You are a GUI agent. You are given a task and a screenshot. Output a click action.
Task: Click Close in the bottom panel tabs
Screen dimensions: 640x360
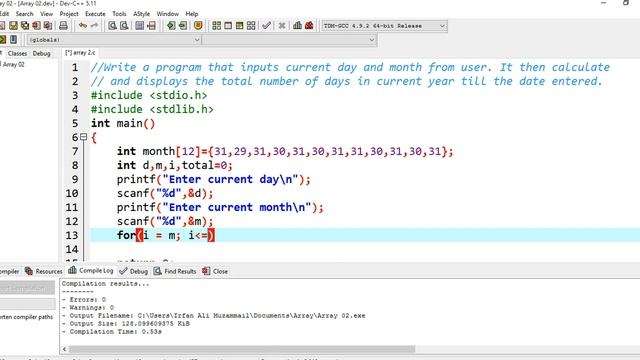(215, 271)
